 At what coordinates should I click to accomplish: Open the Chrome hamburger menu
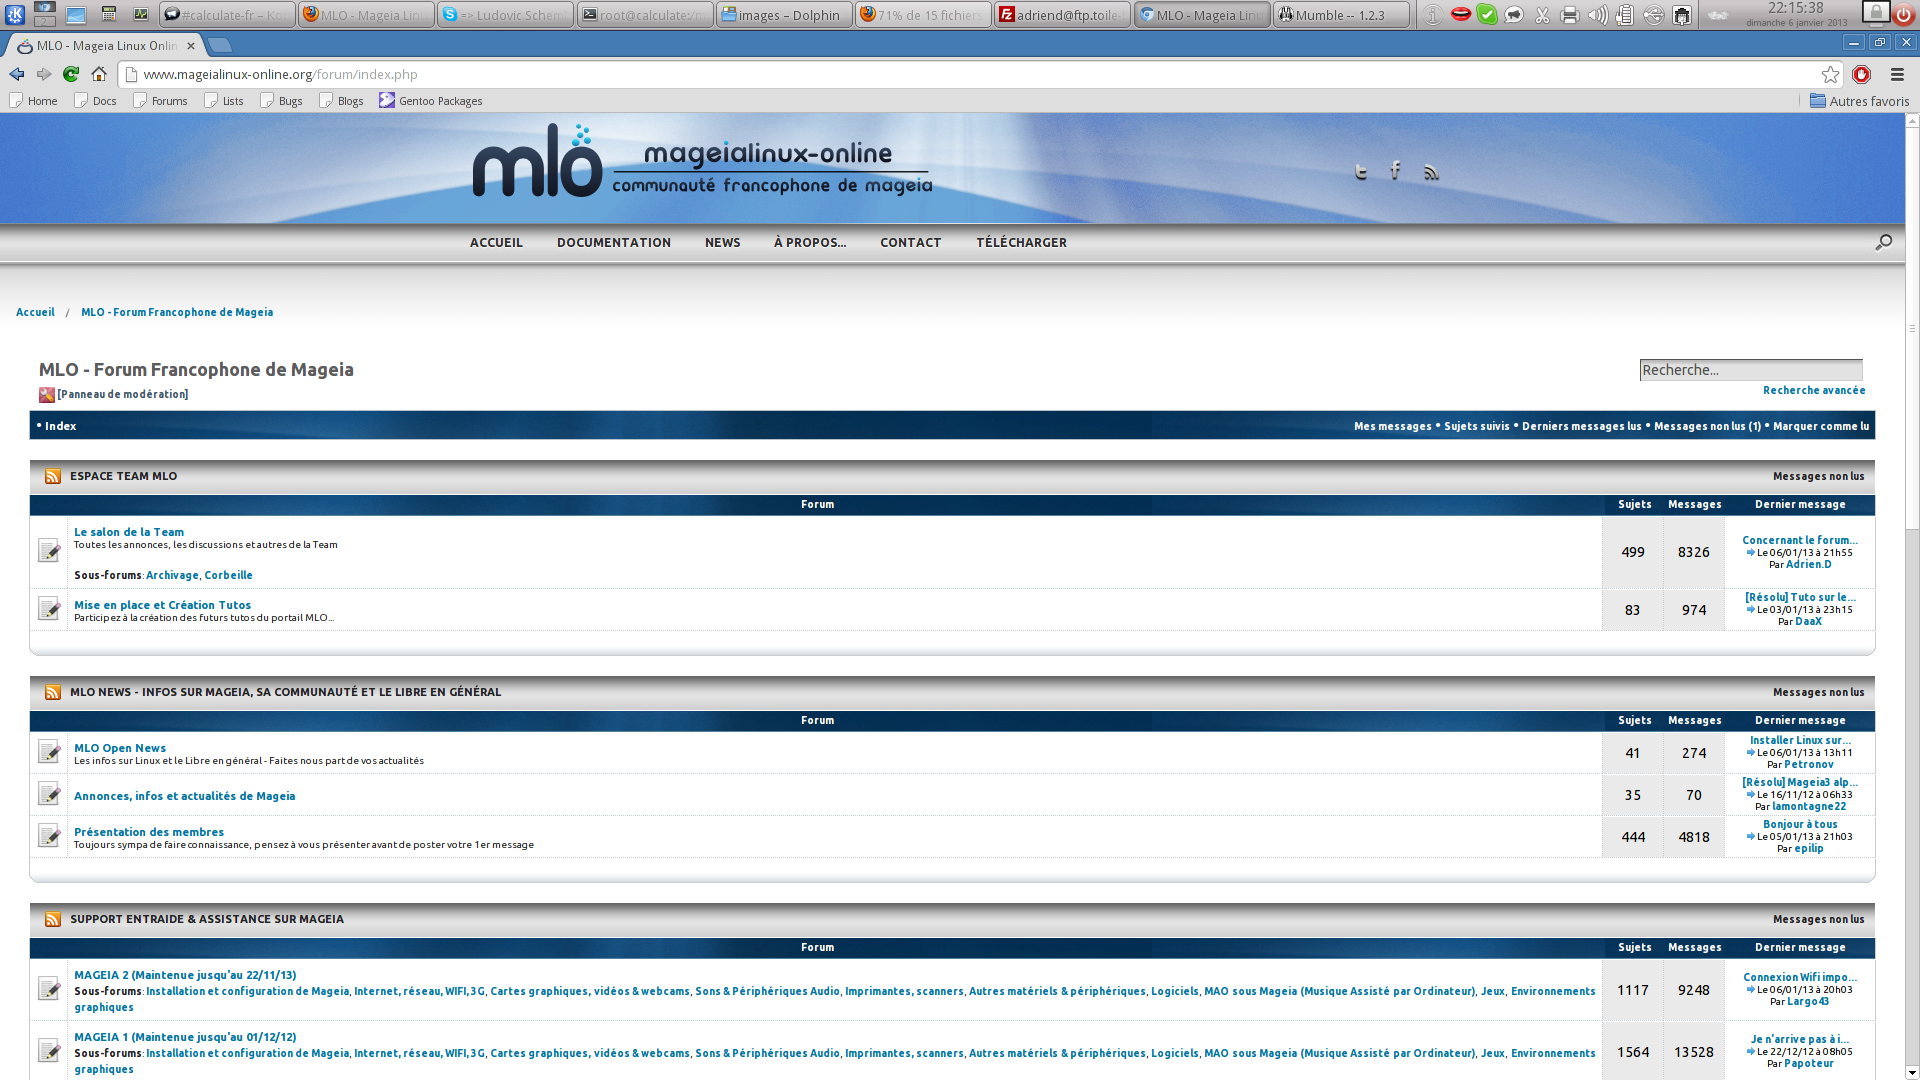(1897, 74)
